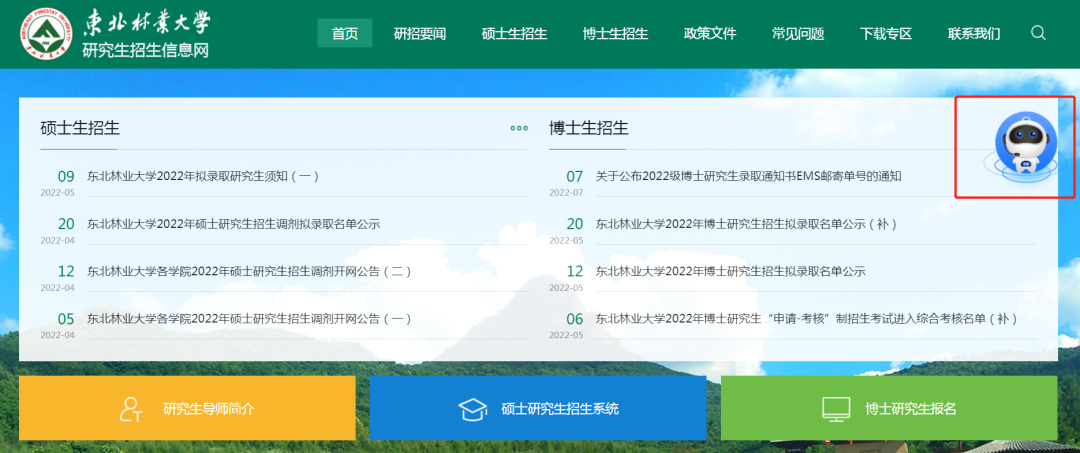The height and width of the screenshot is (453, 1080).
Task: Open 研招要闻 menu item
Action: [x=419, y=33]
